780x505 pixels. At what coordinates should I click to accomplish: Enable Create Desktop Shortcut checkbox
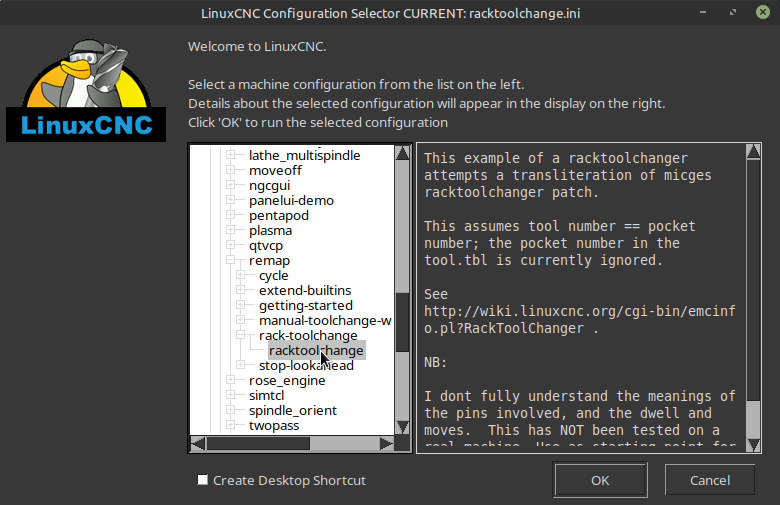(203, 480)
